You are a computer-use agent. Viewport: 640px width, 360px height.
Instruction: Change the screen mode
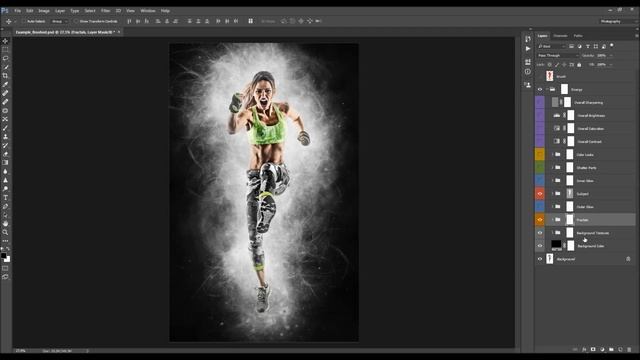point(5,277)
